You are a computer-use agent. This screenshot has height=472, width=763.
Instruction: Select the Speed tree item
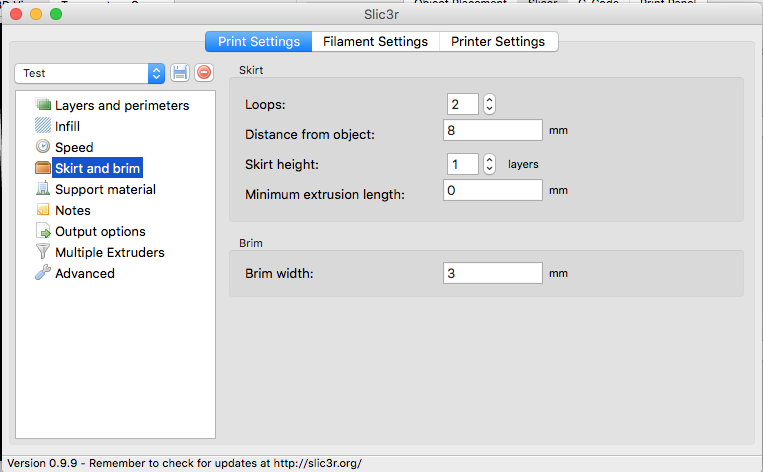pyautogui.click(x=74, y=147)
